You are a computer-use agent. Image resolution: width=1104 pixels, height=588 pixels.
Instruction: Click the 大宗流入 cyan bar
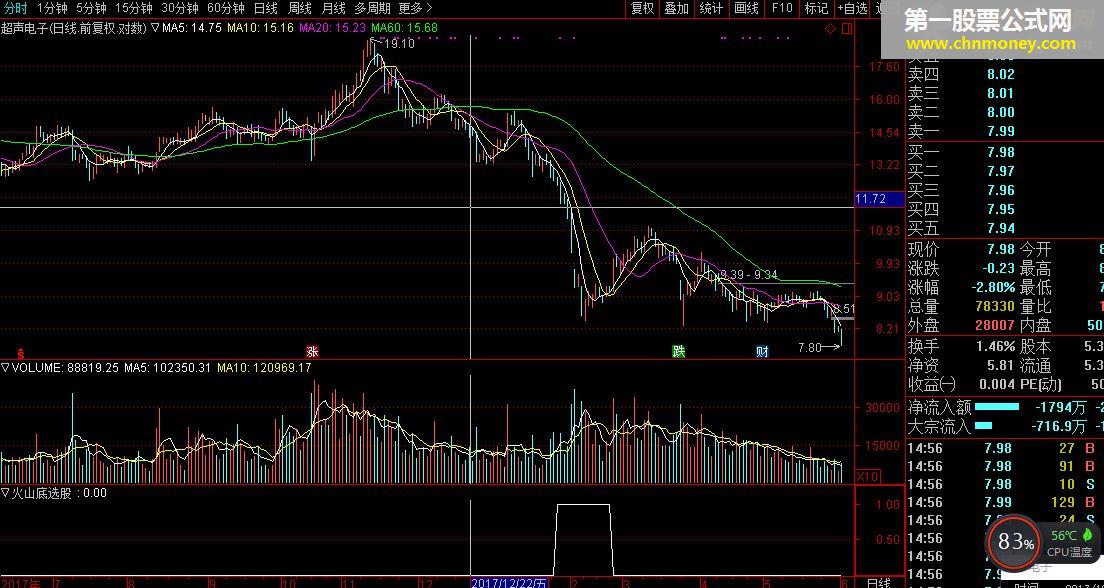click(x=983, y=425)
